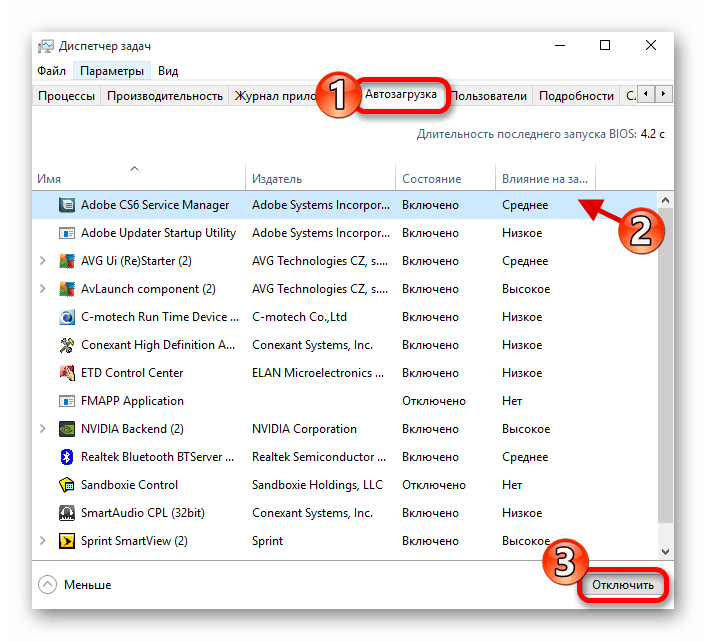Select the SmartAudio CPL (32bit) name
This screenshot has height=641, width=706.
(x=143, y=513)
